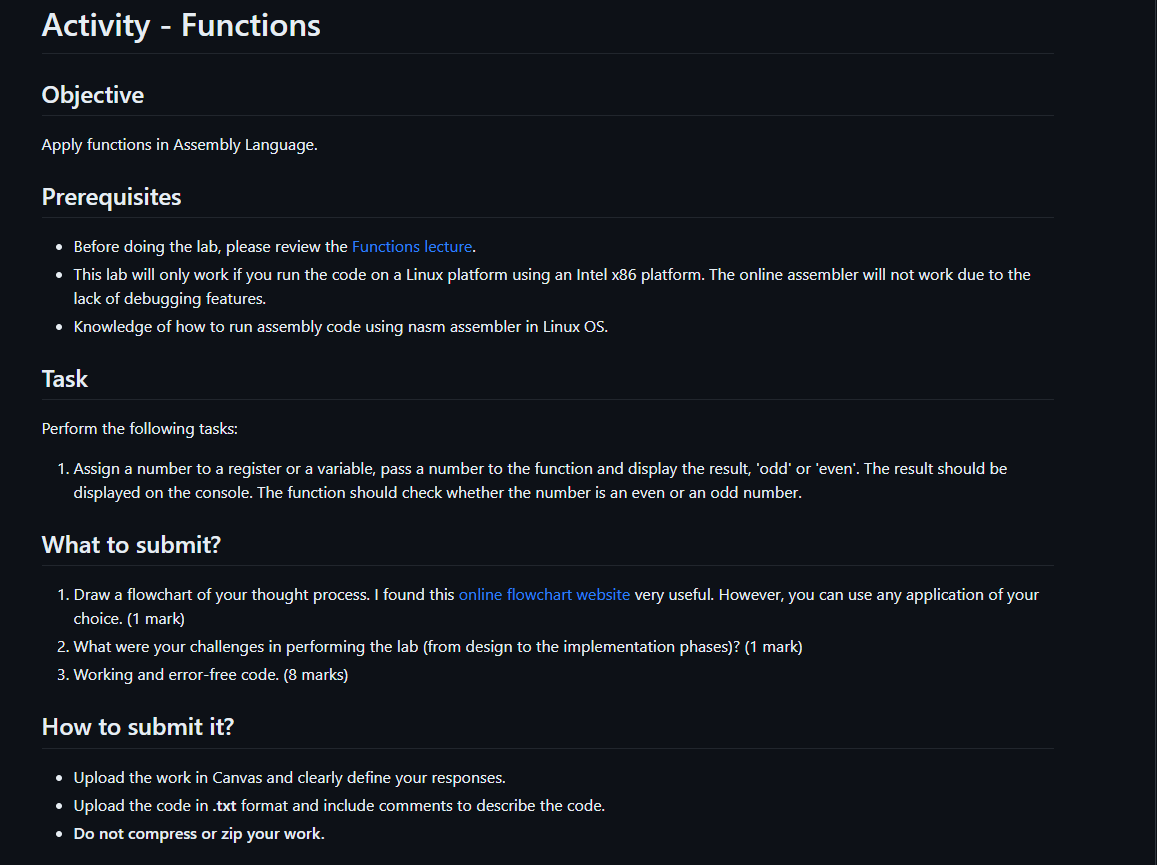Click the What to submit? heading

pos(131,545)
